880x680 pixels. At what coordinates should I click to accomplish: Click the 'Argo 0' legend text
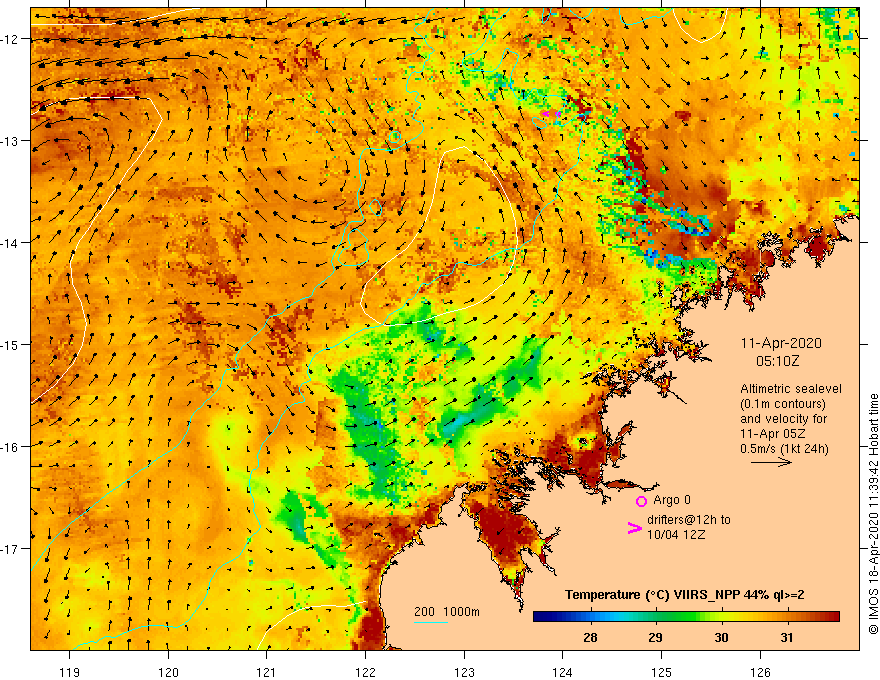pyautogui.click(x=672, y=500)
